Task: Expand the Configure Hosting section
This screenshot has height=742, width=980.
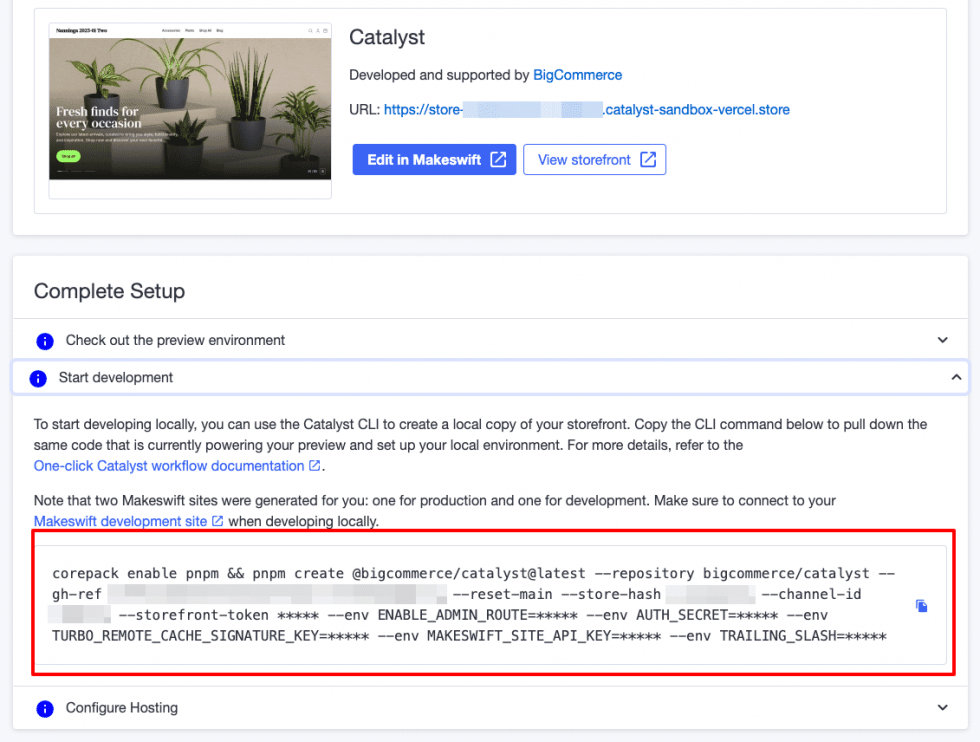Action: point(941,707)
